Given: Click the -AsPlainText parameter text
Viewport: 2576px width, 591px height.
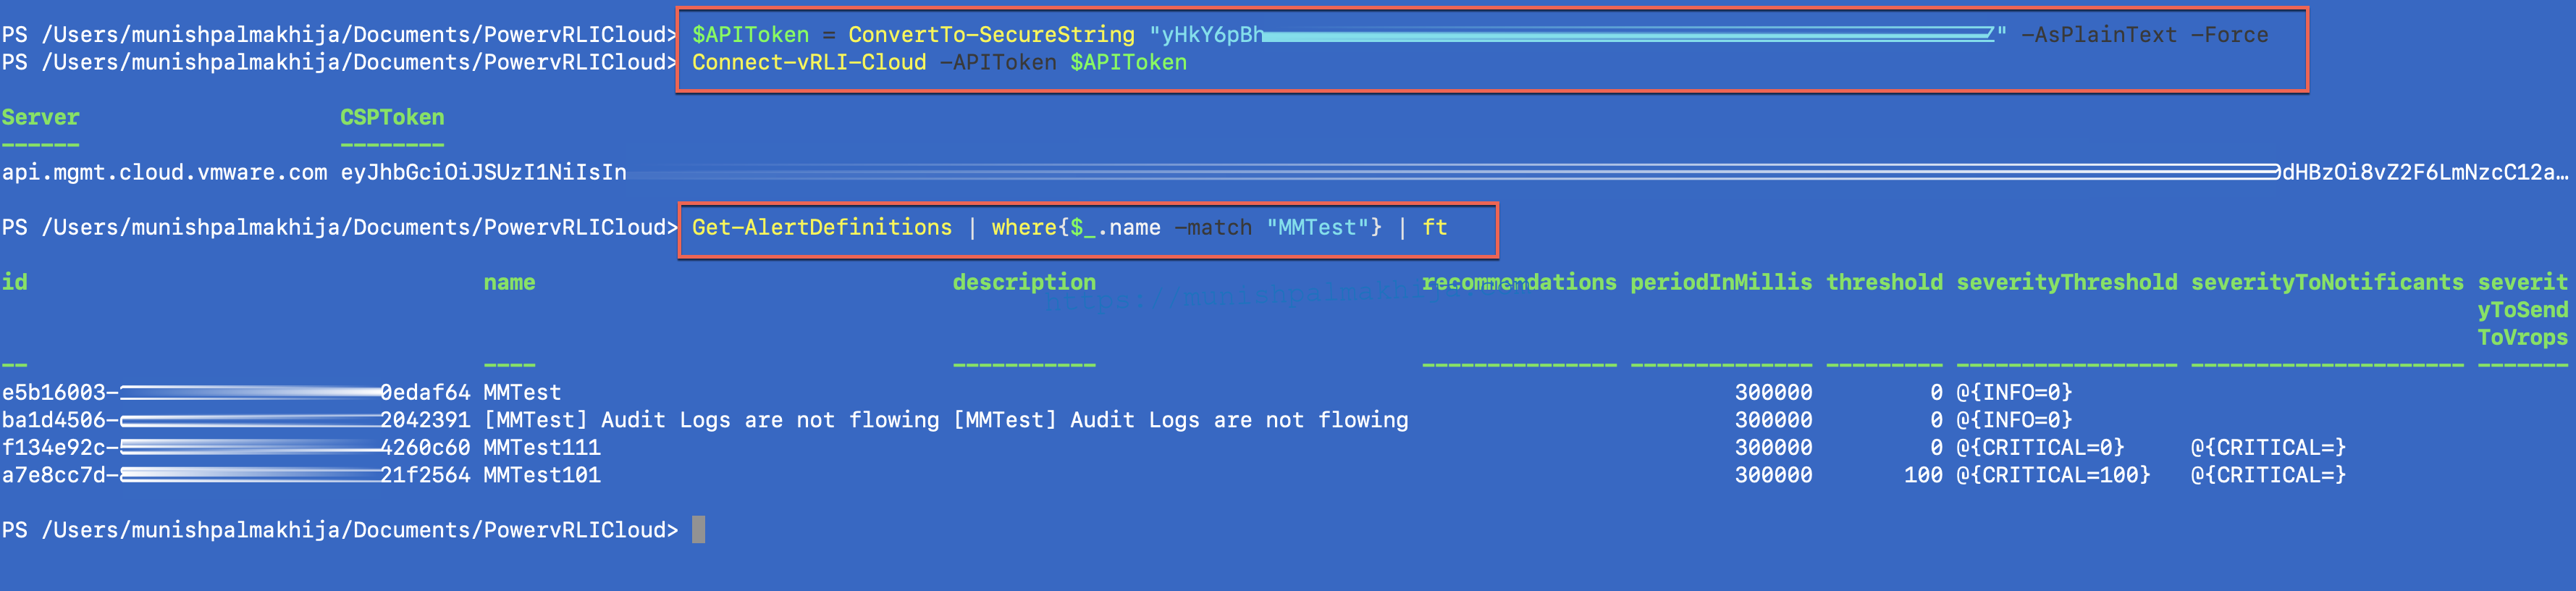Looking at the screenshot, I should point(2098,35).
